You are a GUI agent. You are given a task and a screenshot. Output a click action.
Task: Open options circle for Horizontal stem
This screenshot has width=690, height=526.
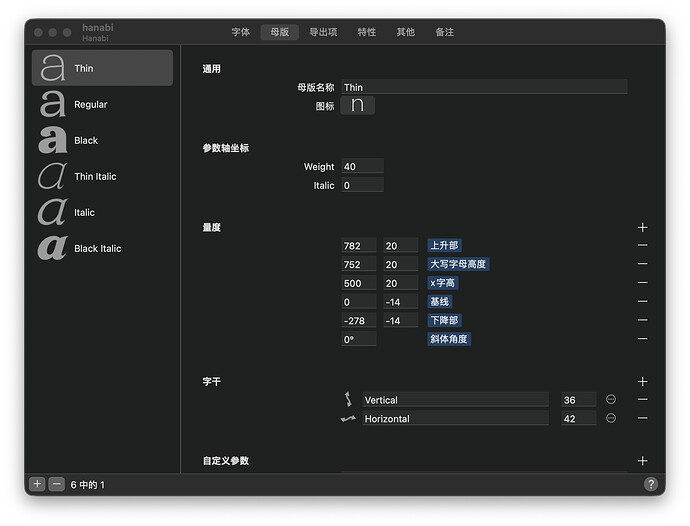pos(611,418)
